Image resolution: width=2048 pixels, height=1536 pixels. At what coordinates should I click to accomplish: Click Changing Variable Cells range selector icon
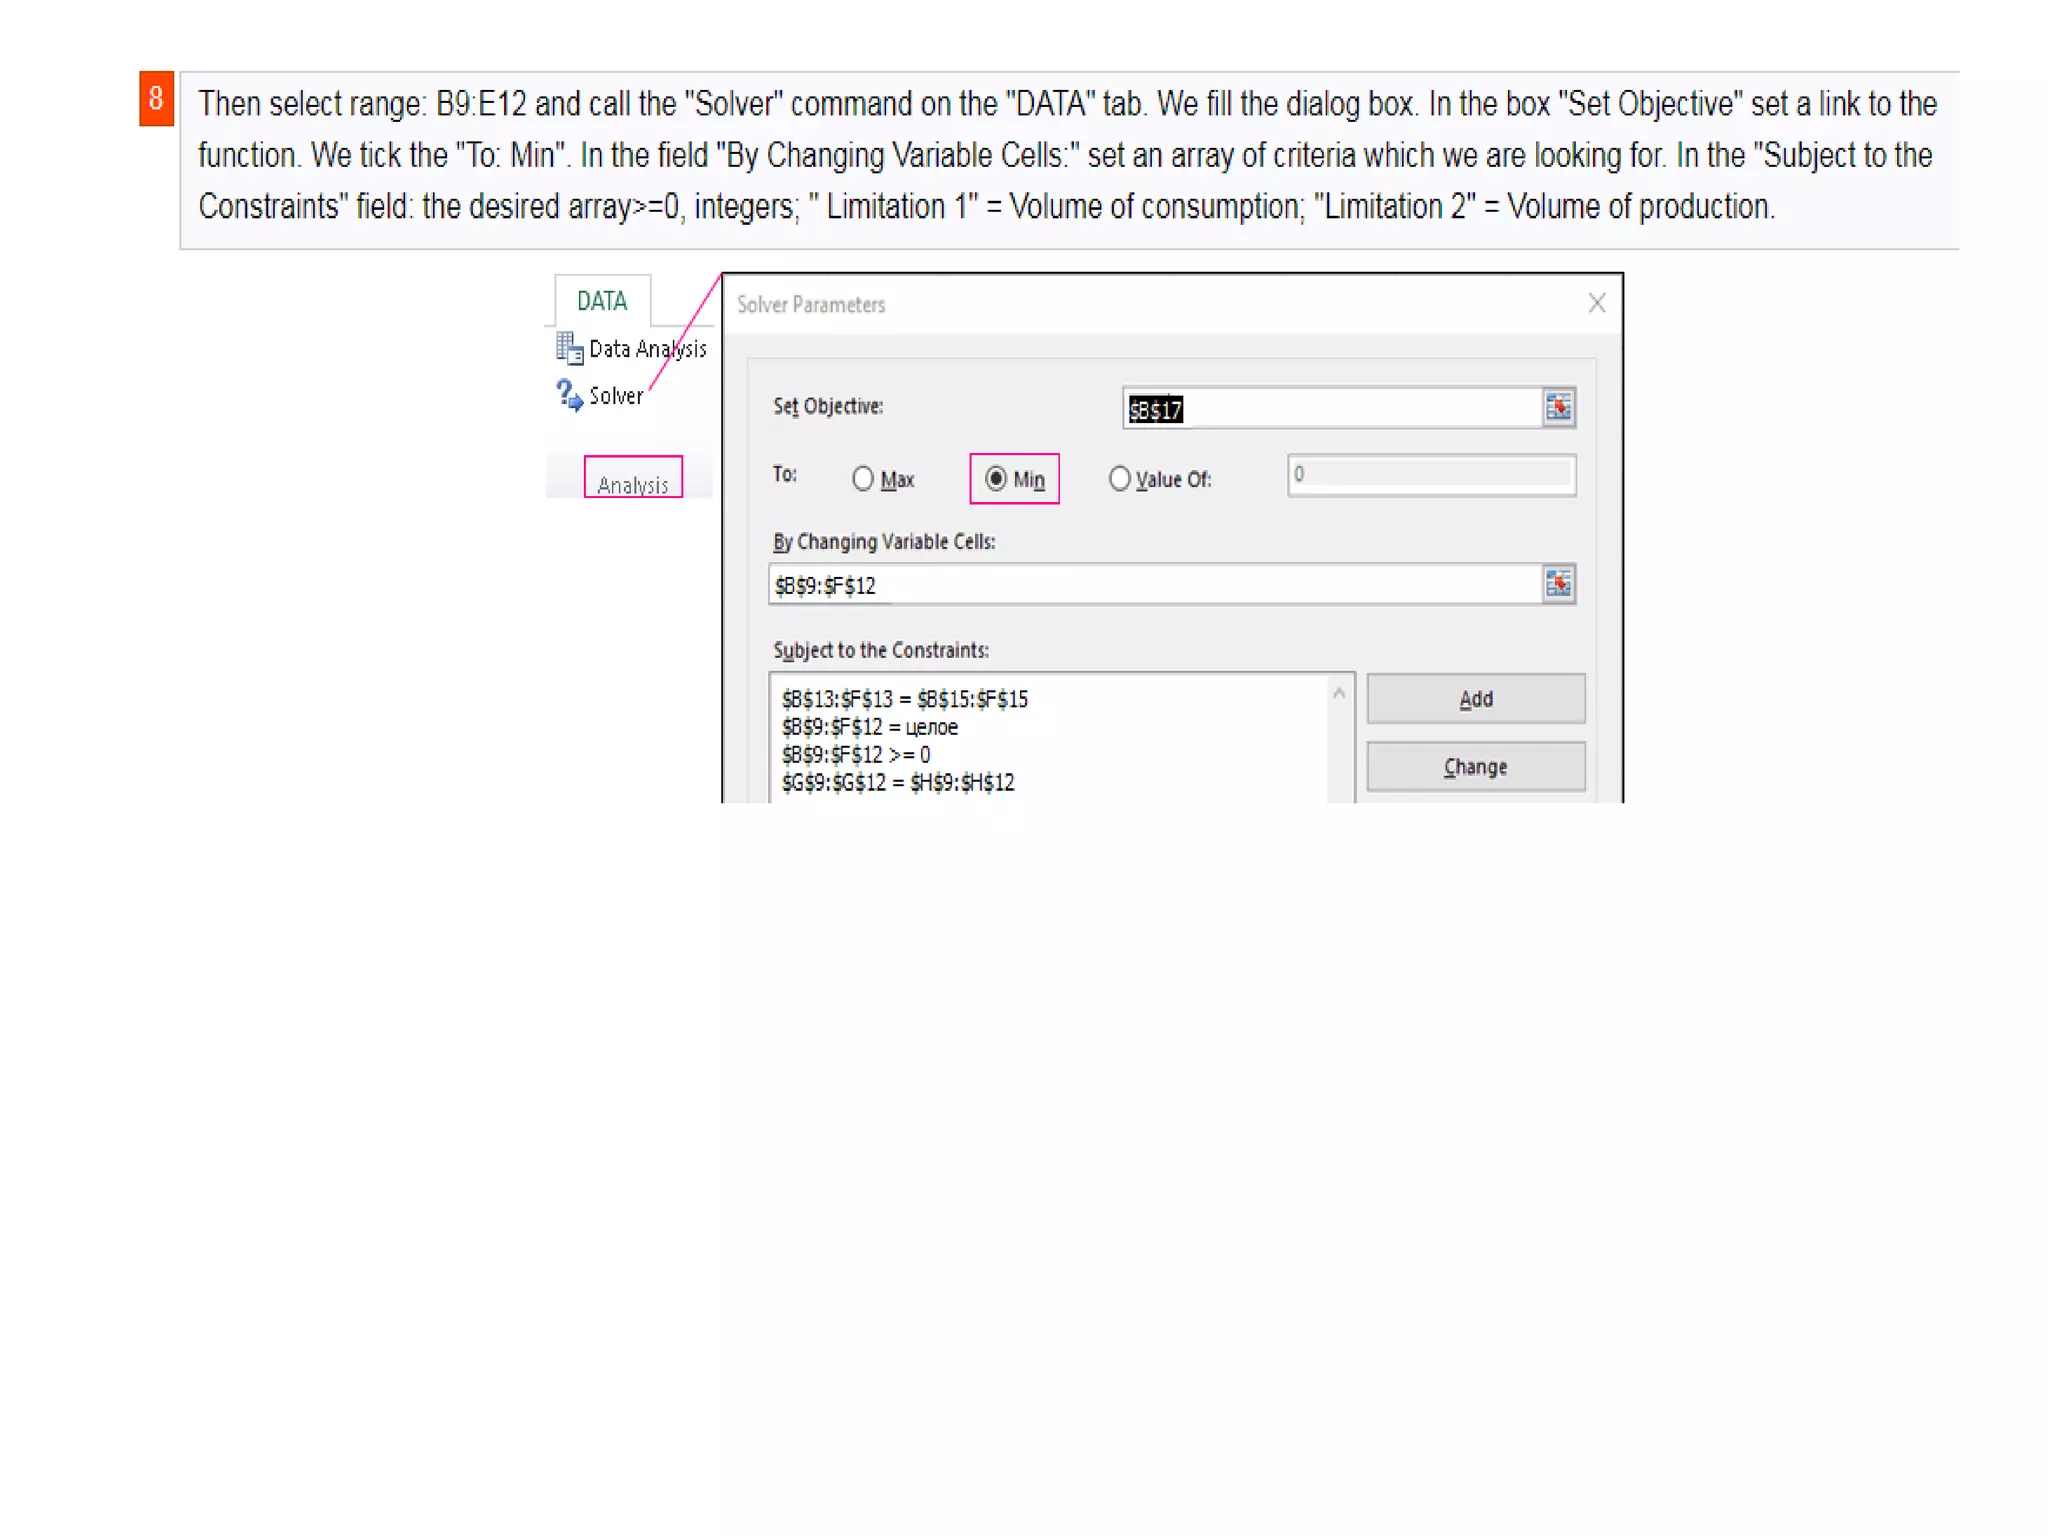click(x=1558, y=584)
